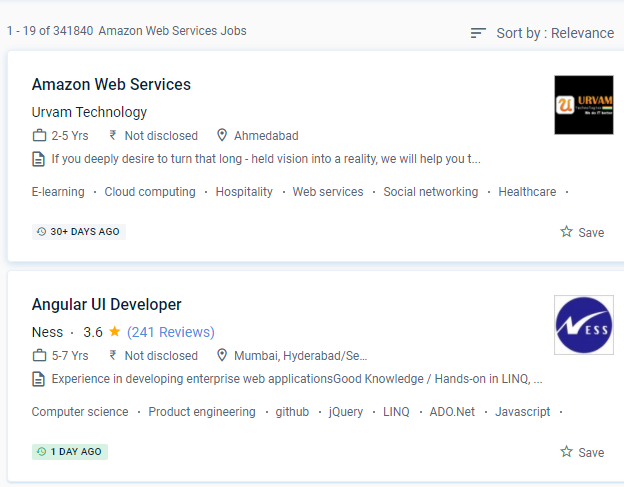
Task: Open the Sort by Relevance dropdown
Action: pos(554,33)
